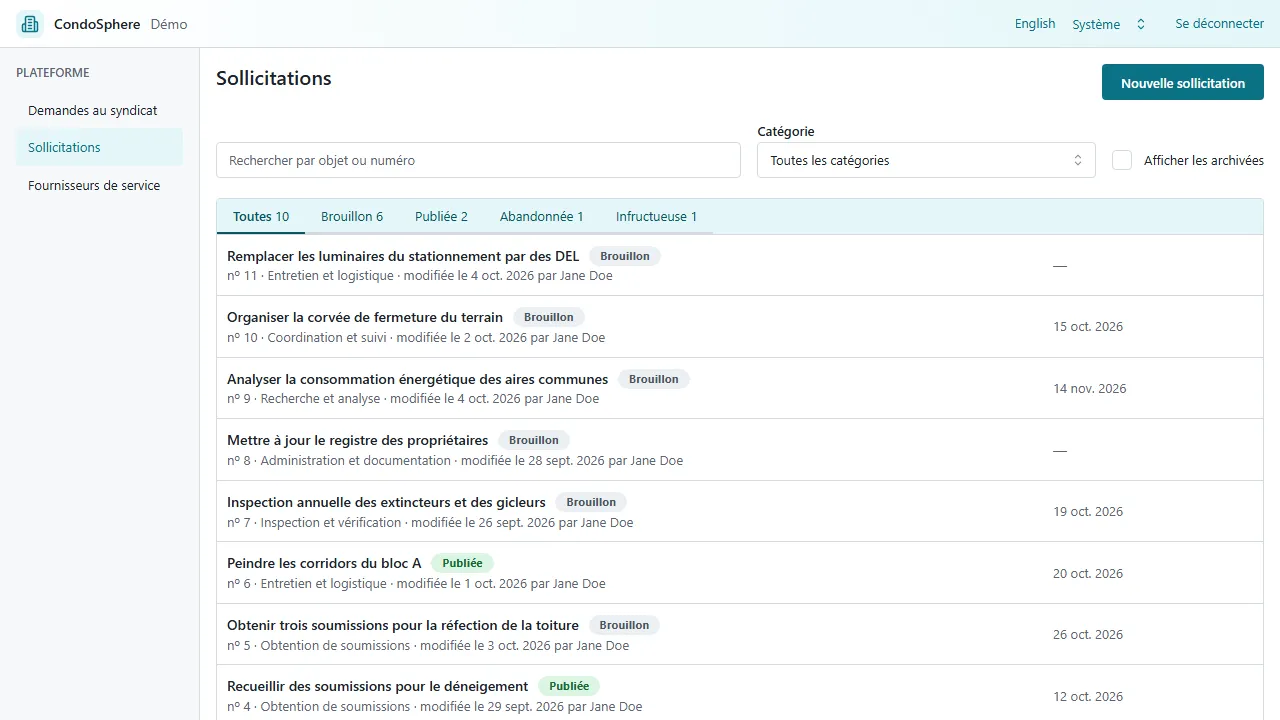This screenshot has height=720, width=1280.
Task: Switch language to English
Action: (1035, 24)
